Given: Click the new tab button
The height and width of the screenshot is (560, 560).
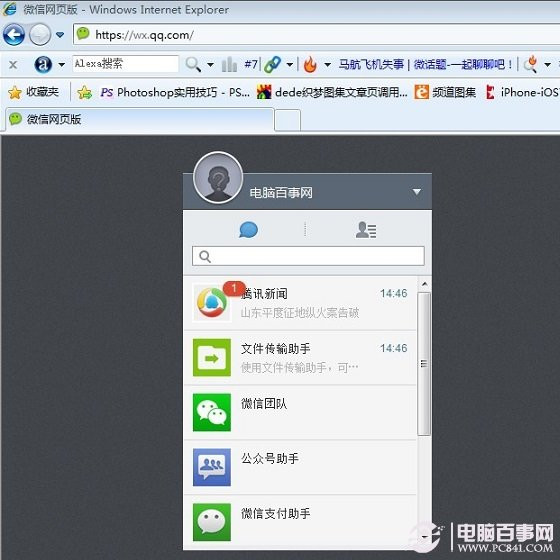Looking at the screenshot, I should tap(288, 120).
